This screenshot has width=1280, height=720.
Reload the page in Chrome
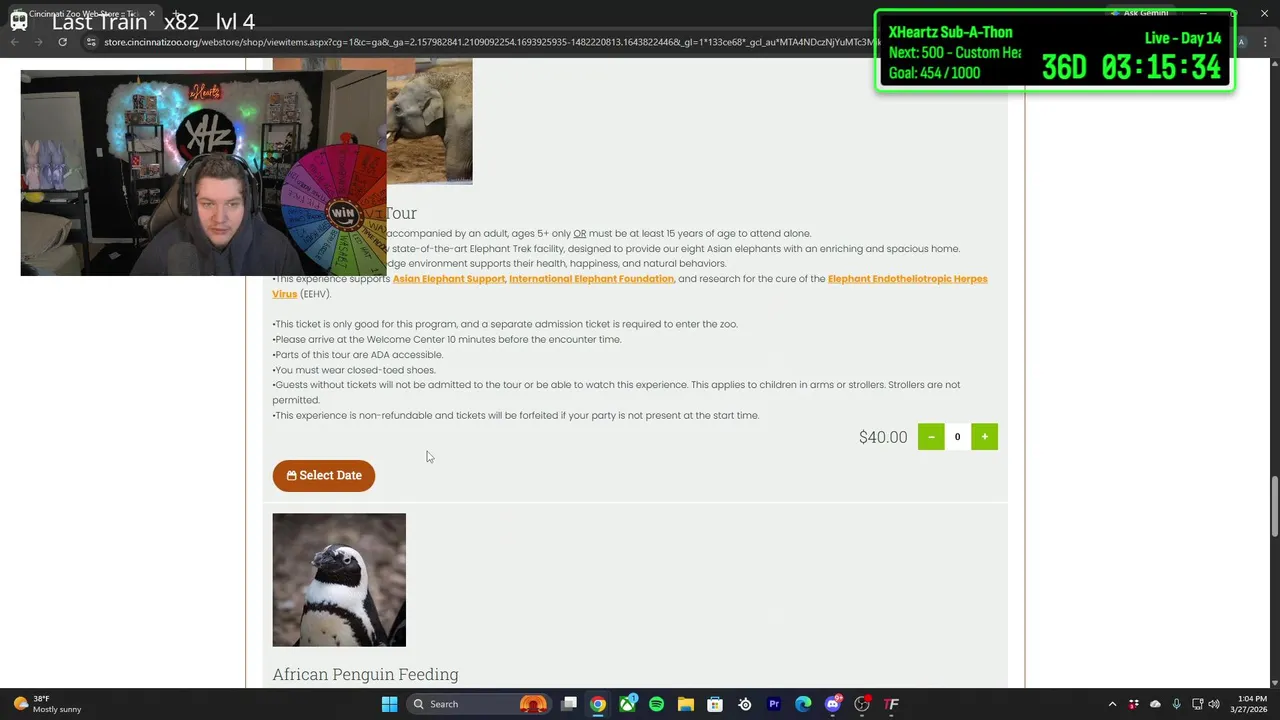[62, 42]
